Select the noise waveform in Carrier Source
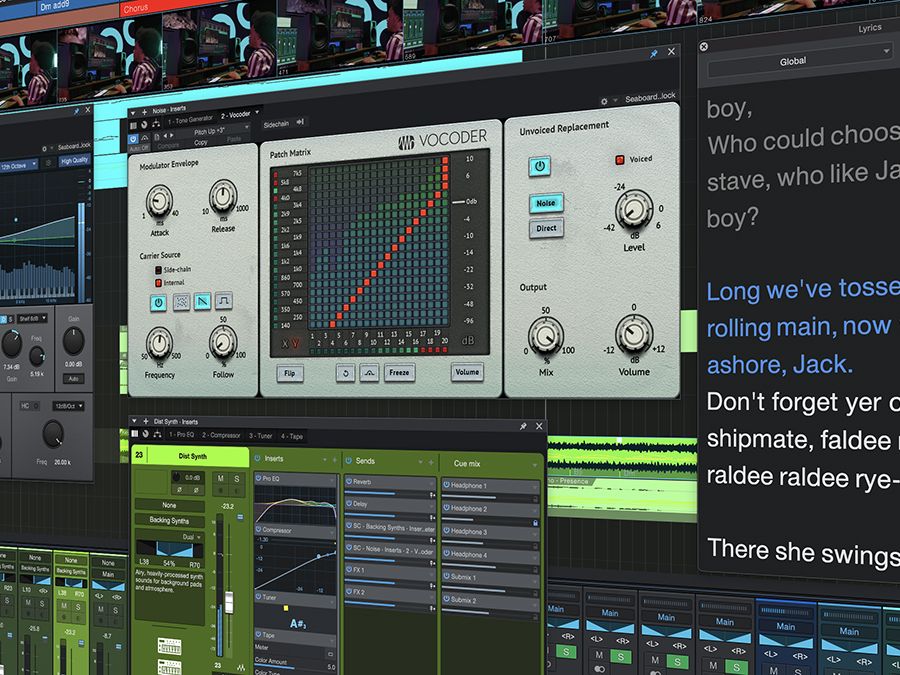The image size is (900, 675). pyautogui.click(x=181, y=302)
